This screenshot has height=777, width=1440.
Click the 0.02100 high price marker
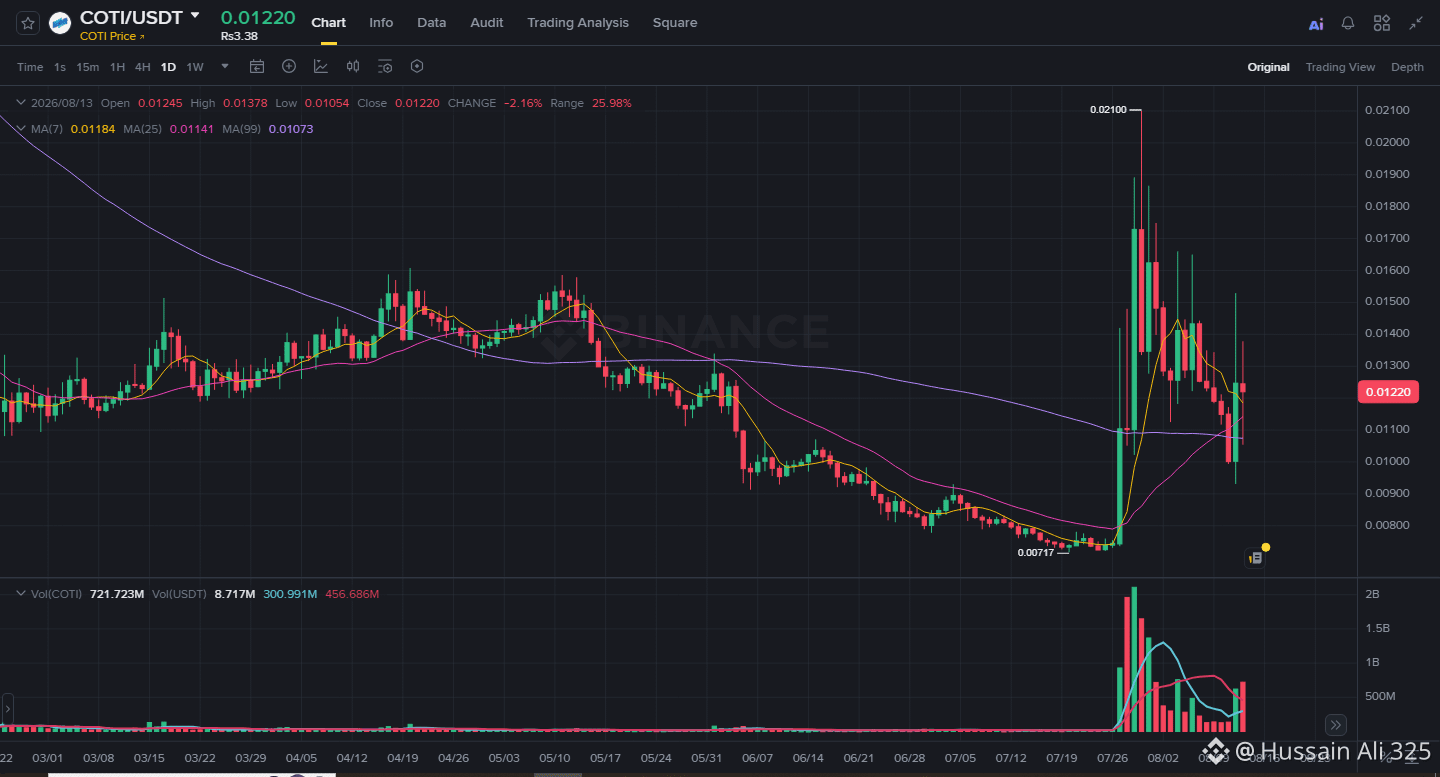[1110, 110]
